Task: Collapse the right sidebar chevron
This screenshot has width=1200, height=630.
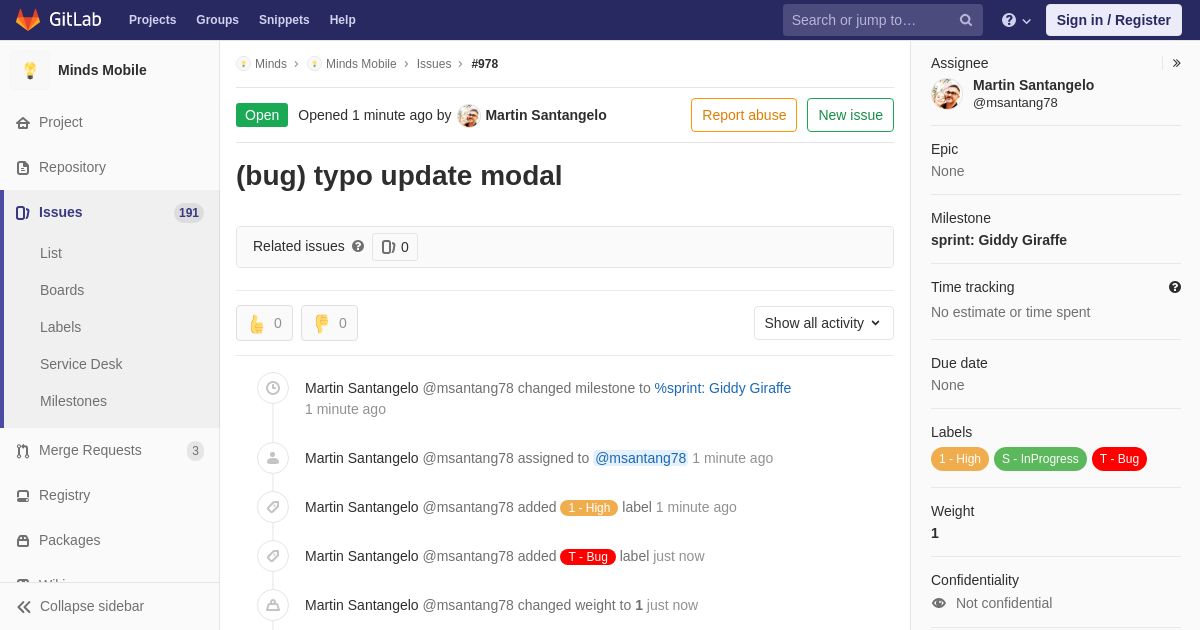Action: click(1176, 63)
